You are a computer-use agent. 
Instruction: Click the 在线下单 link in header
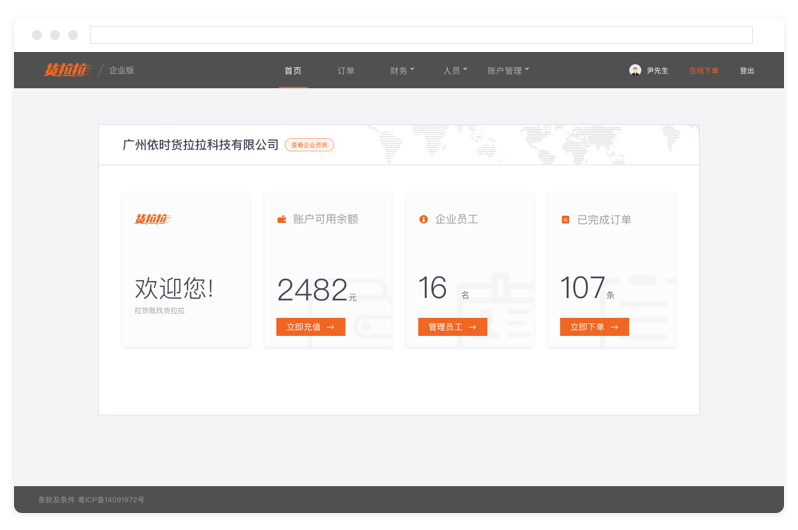pos(703,71)
